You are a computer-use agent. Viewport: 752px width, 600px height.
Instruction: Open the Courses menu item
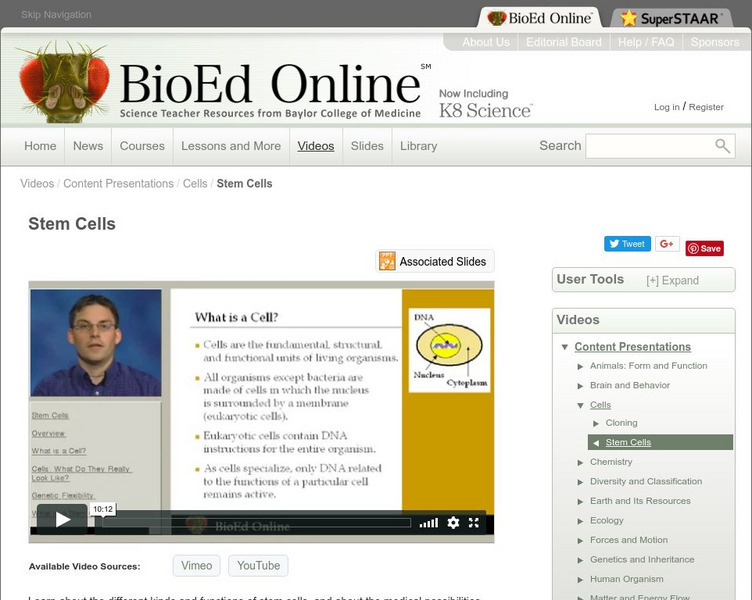[x=142, y=146]
